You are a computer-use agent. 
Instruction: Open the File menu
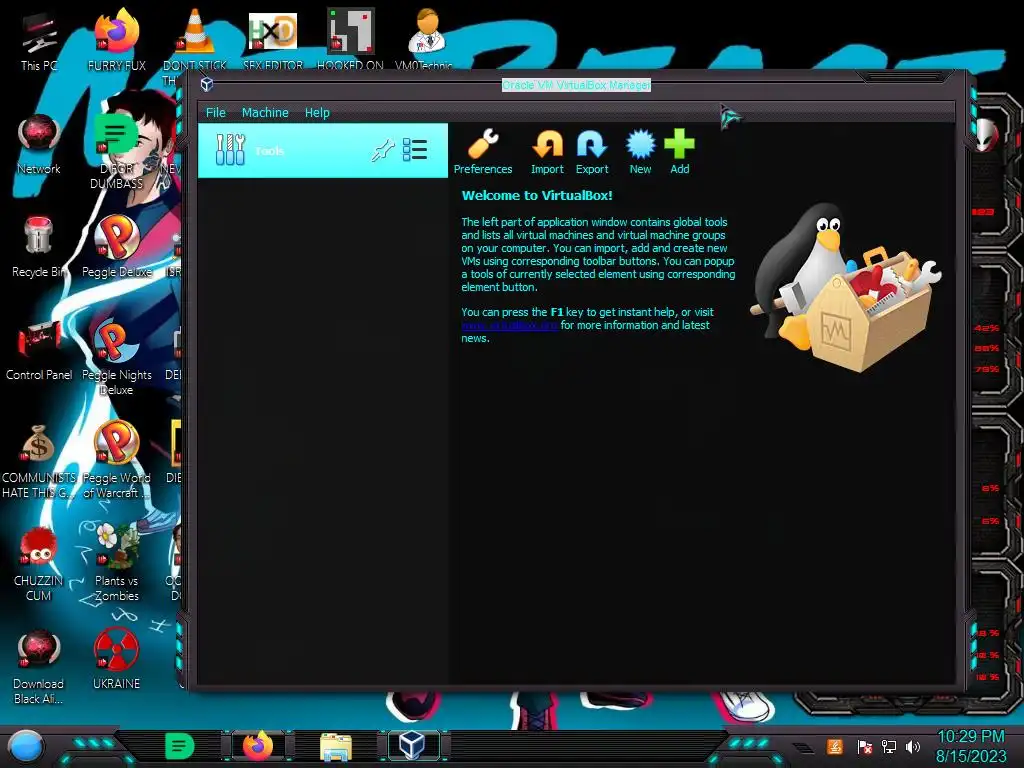pyautogui.click(x=216, y=112)
